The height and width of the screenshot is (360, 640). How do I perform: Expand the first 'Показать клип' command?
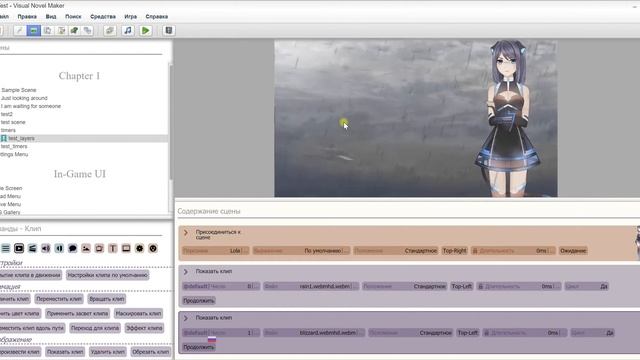[x=186, y=271]
